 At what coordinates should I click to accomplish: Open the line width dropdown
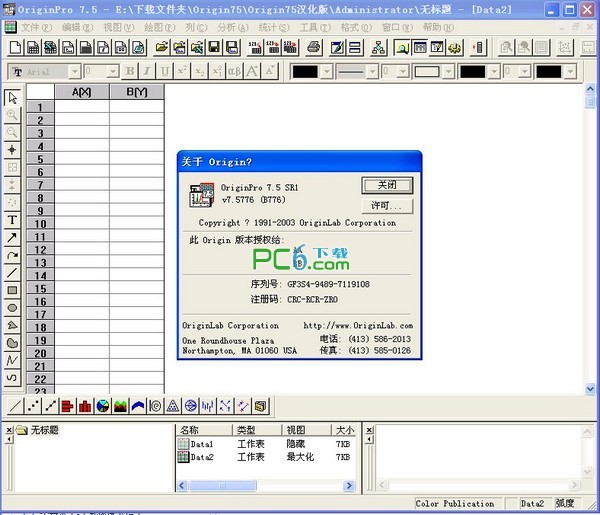pyautogui.click(x=403, y=72)
